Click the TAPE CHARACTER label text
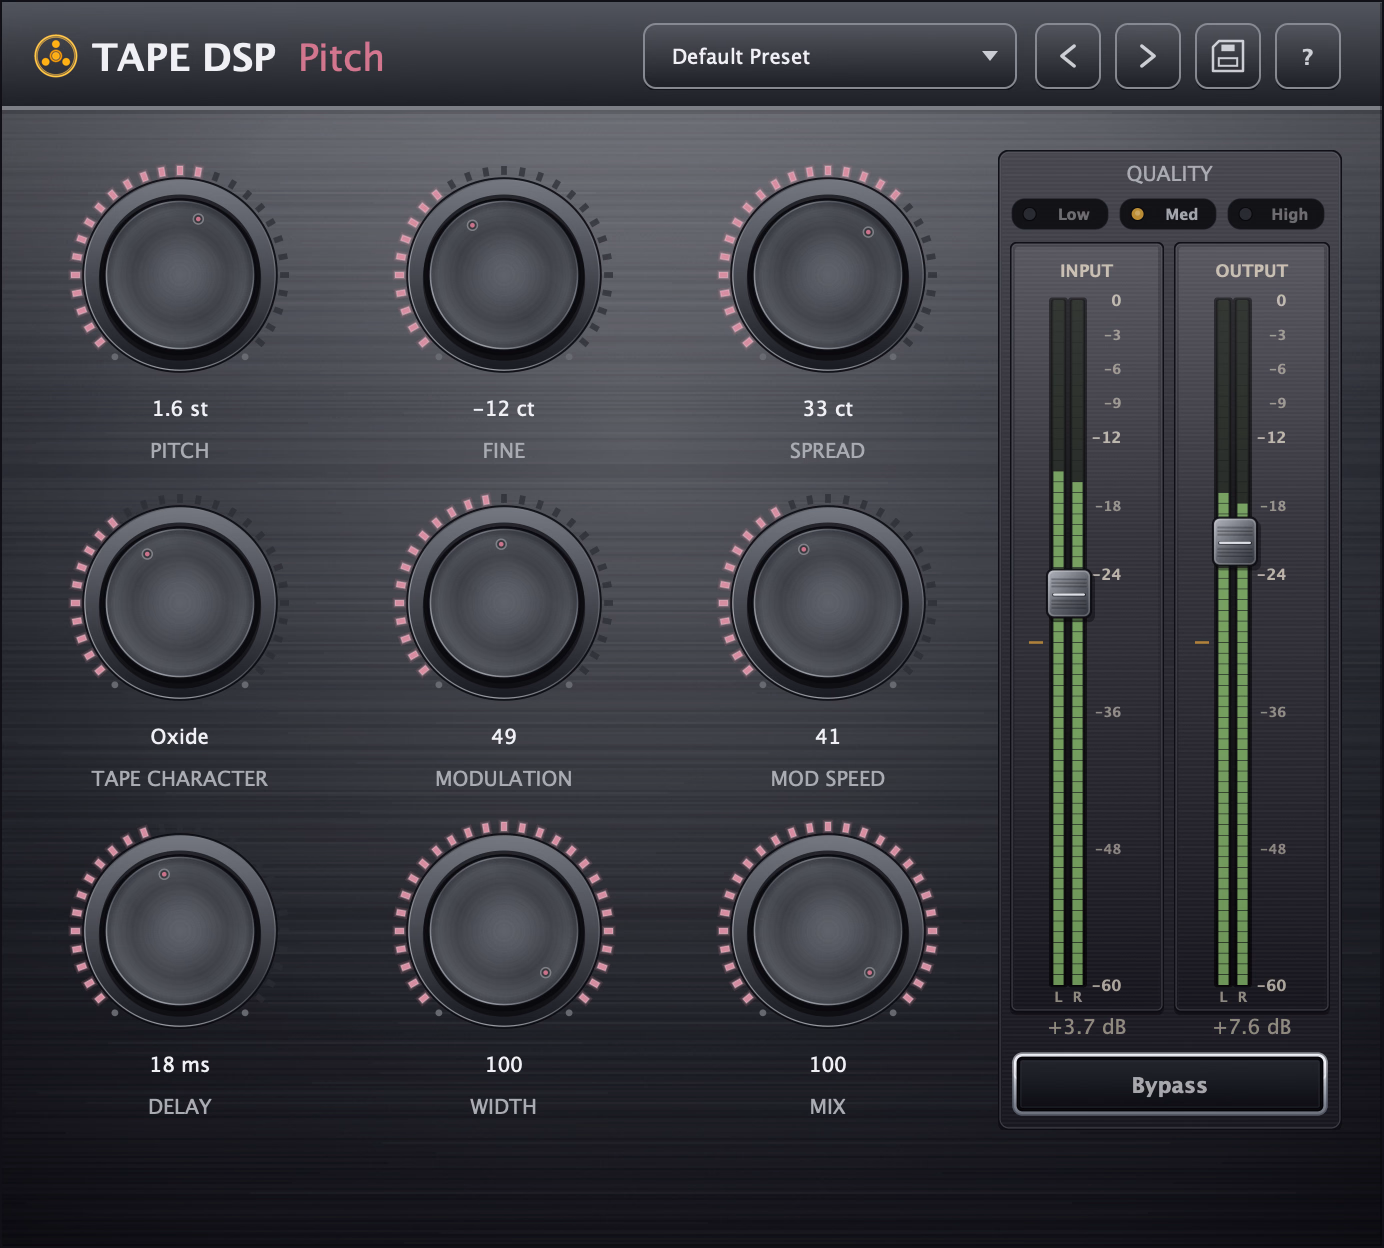Image resolution: width=1384 pixels, height=1248 pixels. (180, 779)
